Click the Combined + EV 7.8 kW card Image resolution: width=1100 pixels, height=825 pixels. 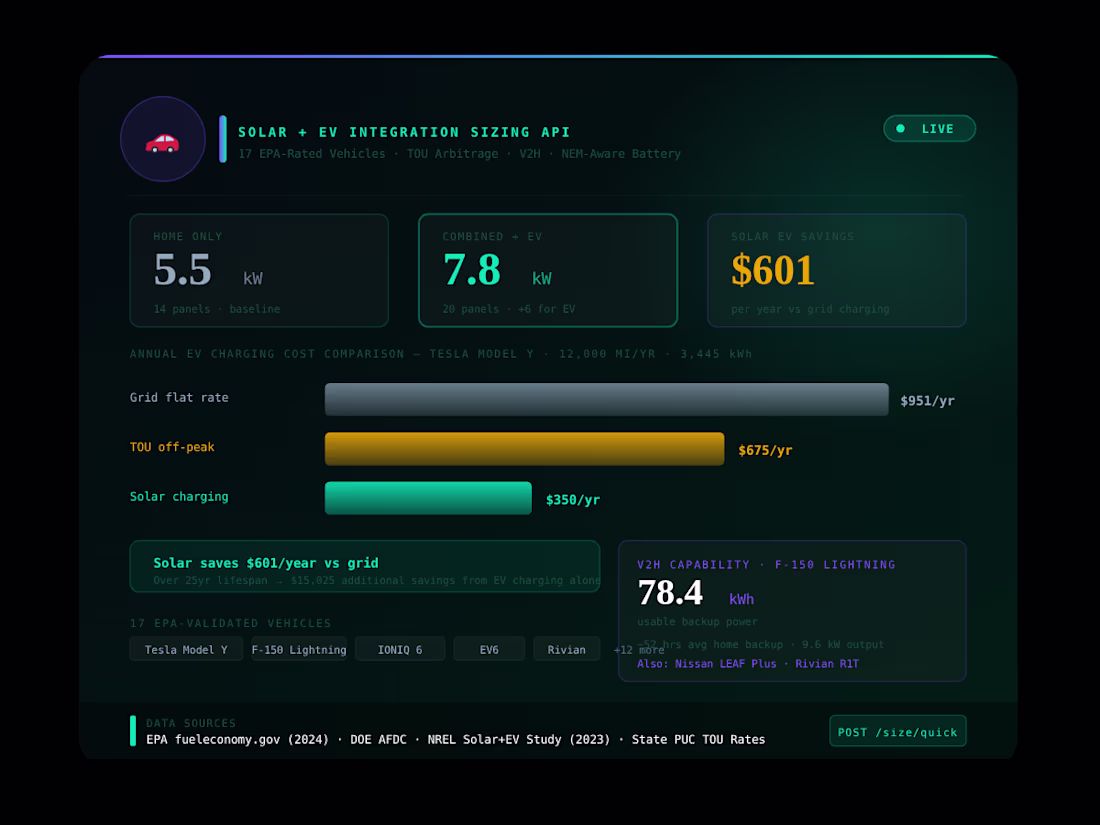pyautogui.click(x=548, y=270)
